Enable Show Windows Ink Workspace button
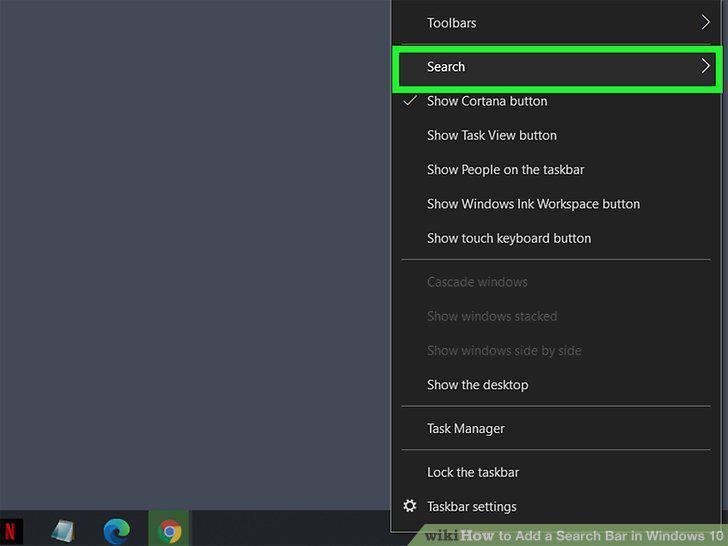 click(556, 204)
